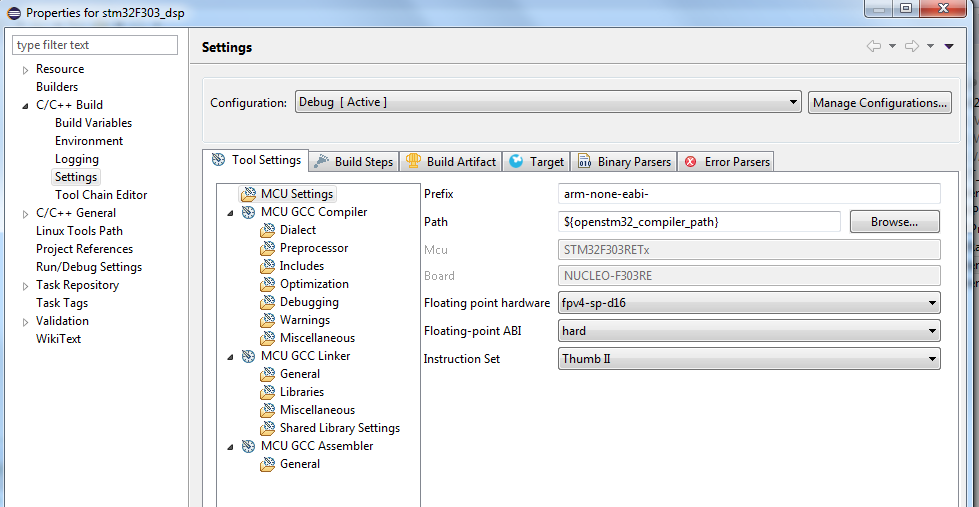The image size is (979, 507).
Task: Collapse the MCU GCC Assembler node
Action: point(230,447)
